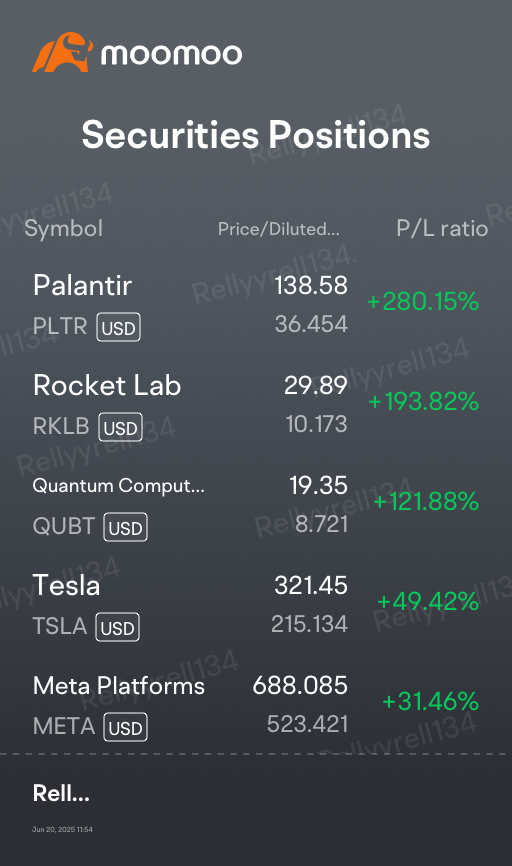The height and width of the screenshot is (866, 512).
Task: Click the moomoo bull logo icon
Action: pyautogui.click(x=62, y=52)
